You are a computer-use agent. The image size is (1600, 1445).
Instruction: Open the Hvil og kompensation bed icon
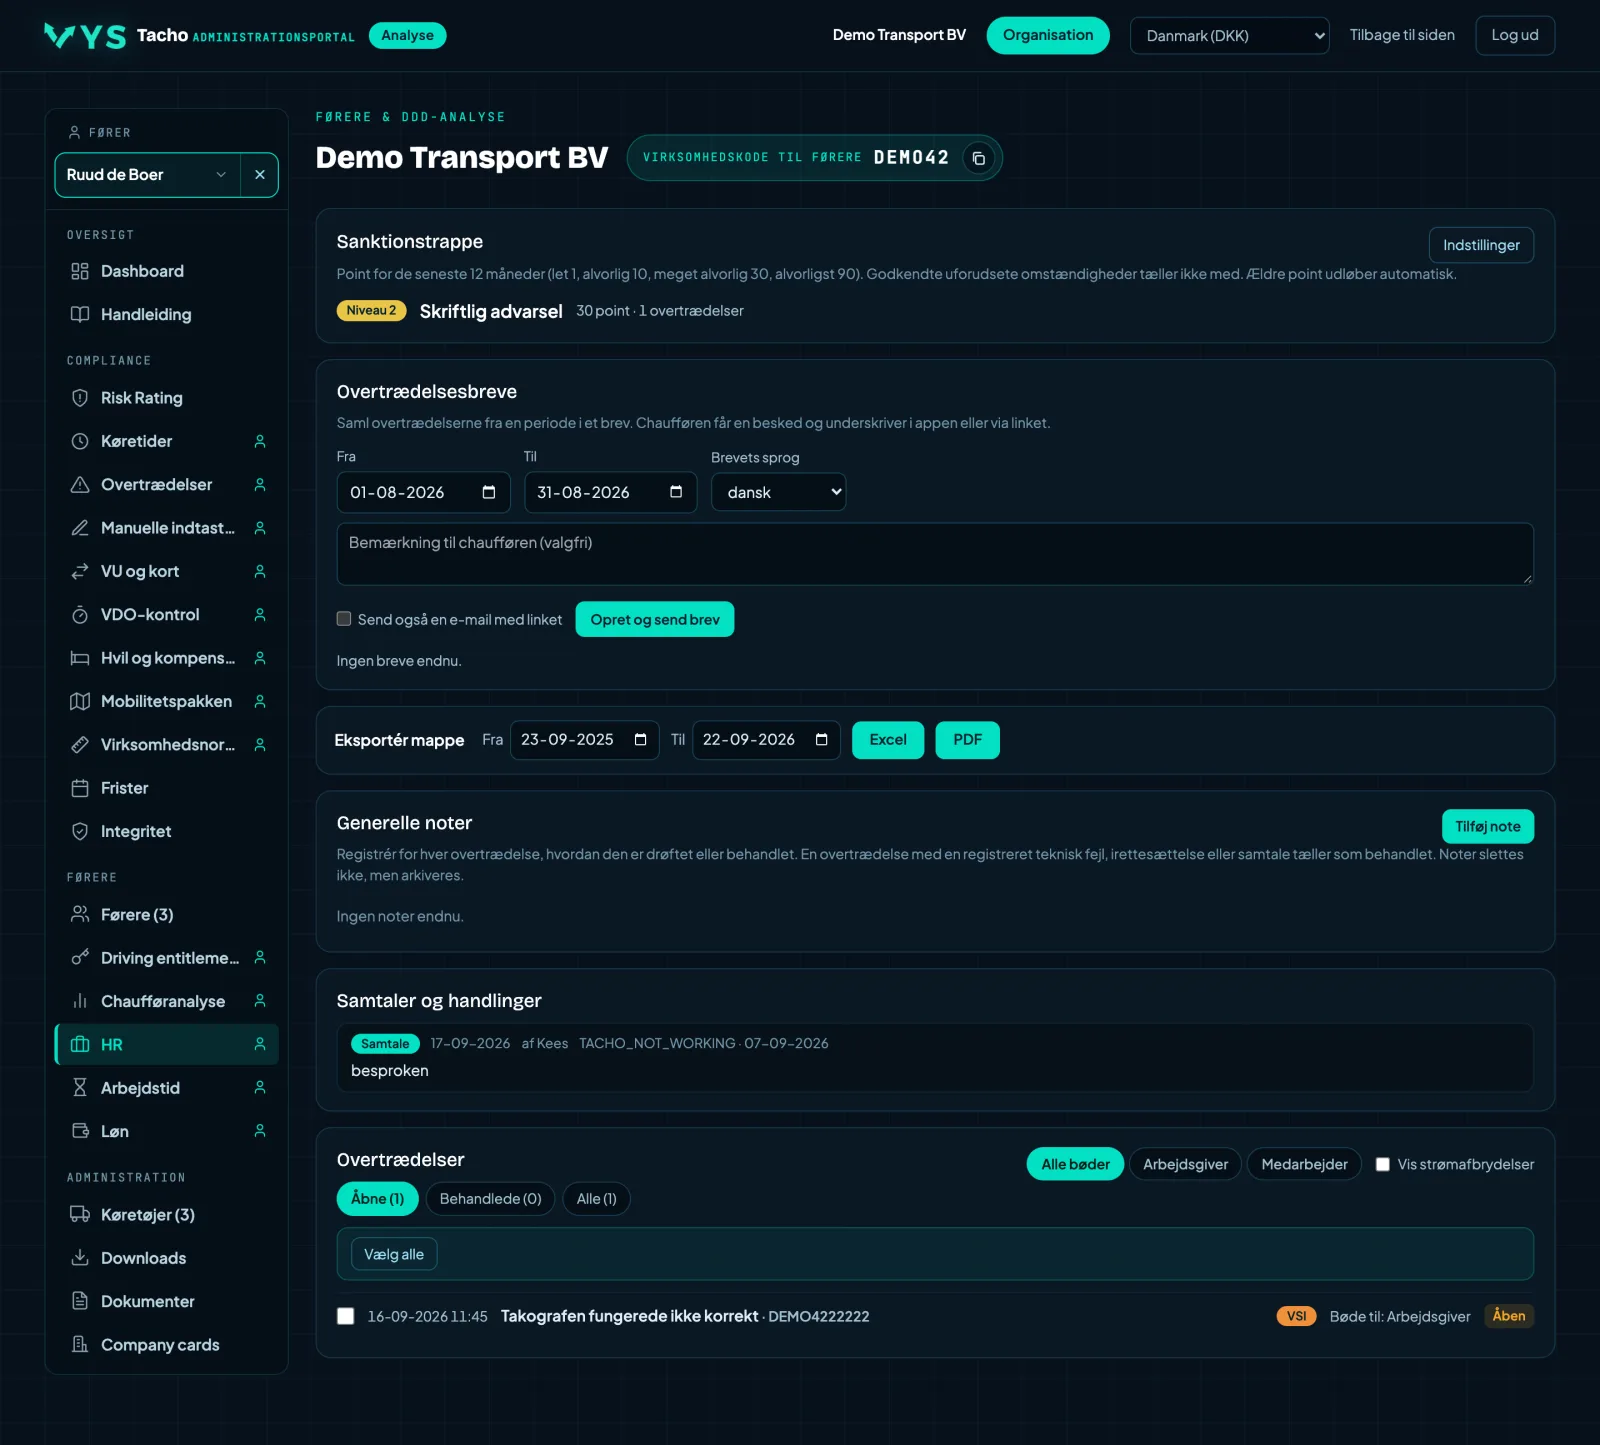[x=80, y=658]
